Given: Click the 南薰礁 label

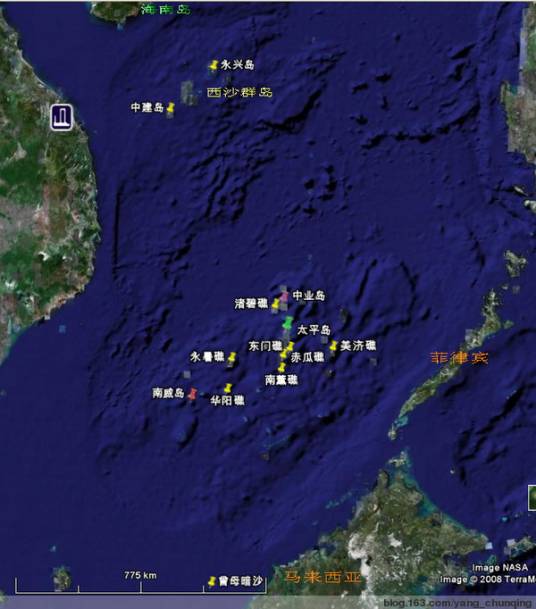Looking at the screenshot, I should (282, 379).
